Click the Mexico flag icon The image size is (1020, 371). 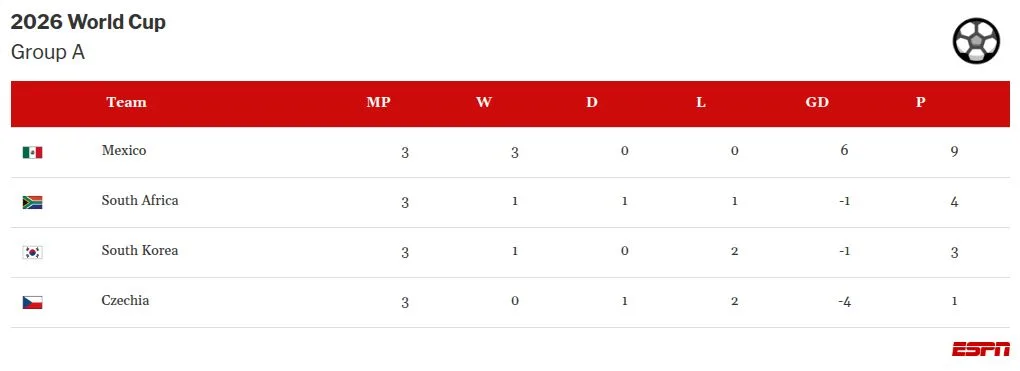pyautogui.click(x=33, y=152)
